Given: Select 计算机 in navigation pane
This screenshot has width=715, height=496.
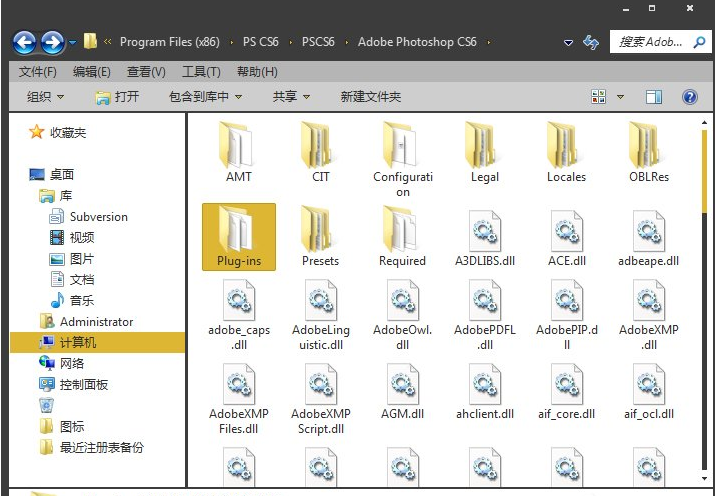Looking at the screenshot, I should point(97,342).
